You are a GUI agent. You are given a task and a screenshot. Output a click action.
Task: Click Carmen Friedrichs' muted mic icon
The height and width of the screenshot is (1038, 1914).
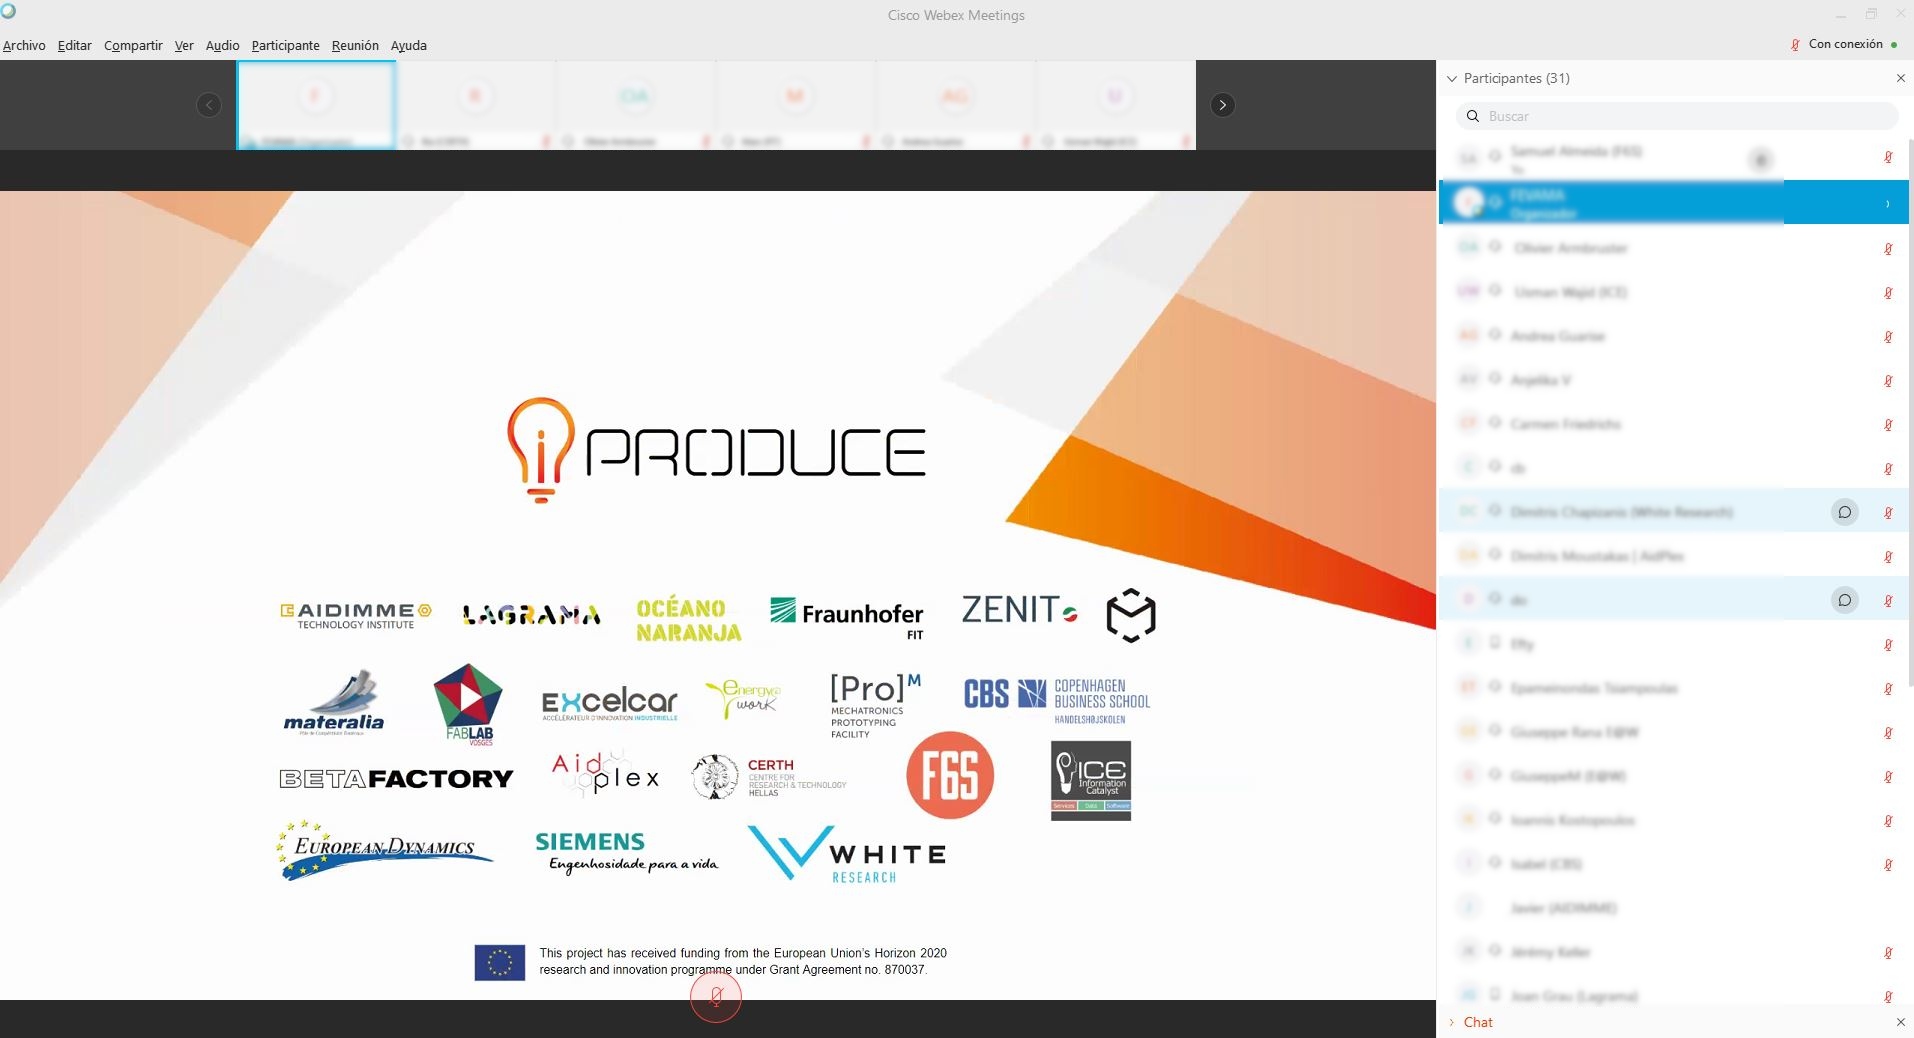tap(1888, 425)
